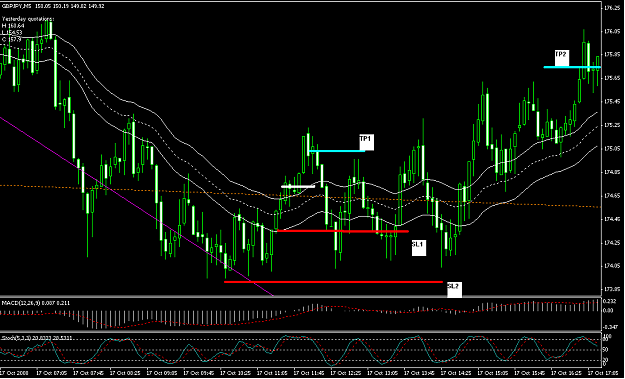Select the cyan TP2 horizontal line
The height and width of the screenshot is (379, 625).
point(572,67)
